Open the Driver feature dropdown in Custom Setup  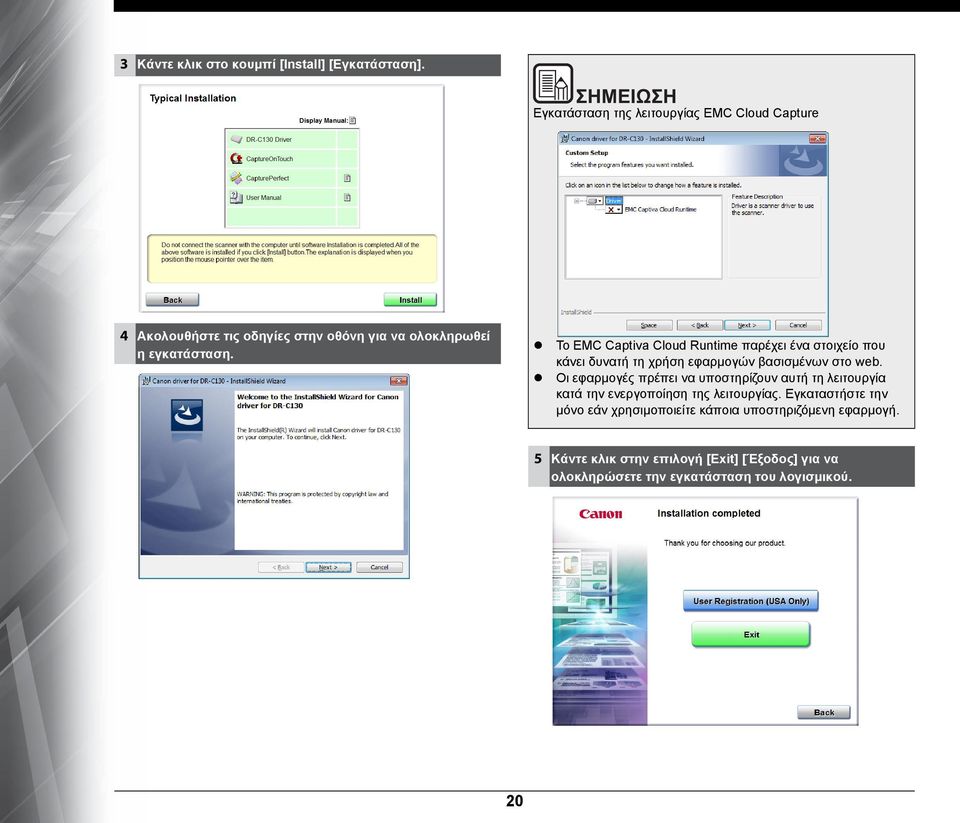point(595,201)
